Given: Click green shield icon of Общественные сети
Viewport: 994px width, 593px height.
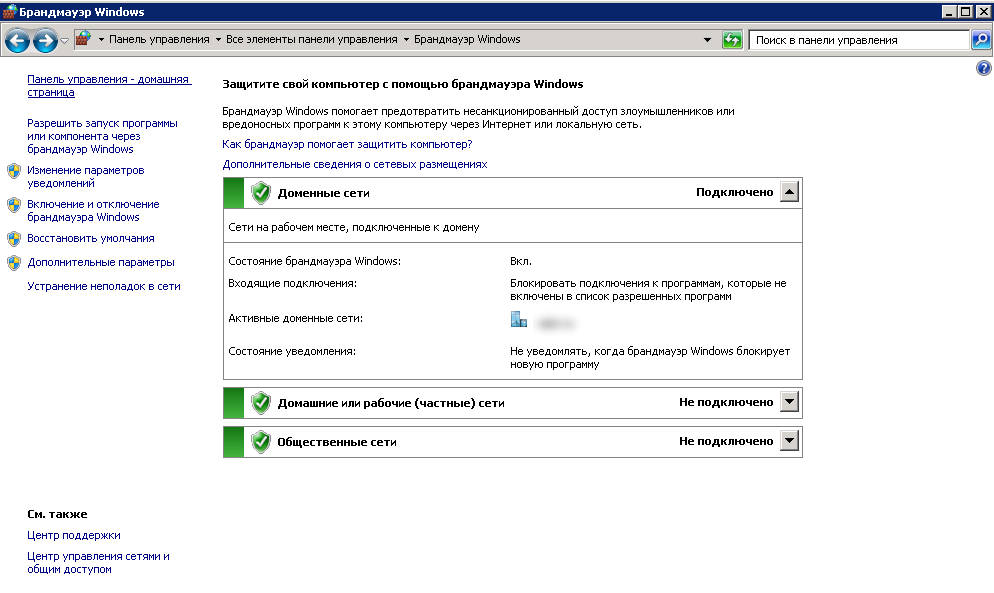Looking at the screenshot, I should (261, 442).
